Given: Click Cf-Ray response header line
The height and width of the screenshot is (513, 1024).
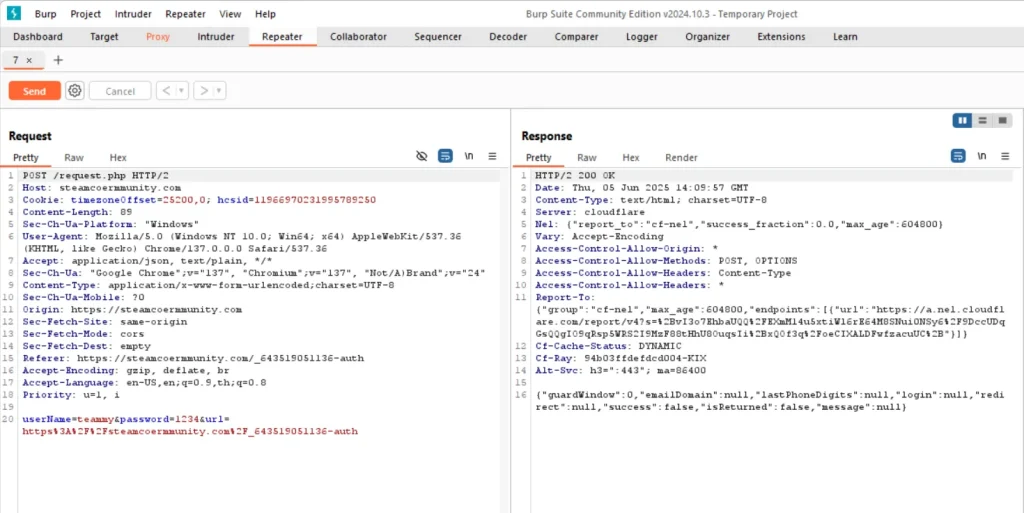Looking at the screenshot, I should coord(620,358).
